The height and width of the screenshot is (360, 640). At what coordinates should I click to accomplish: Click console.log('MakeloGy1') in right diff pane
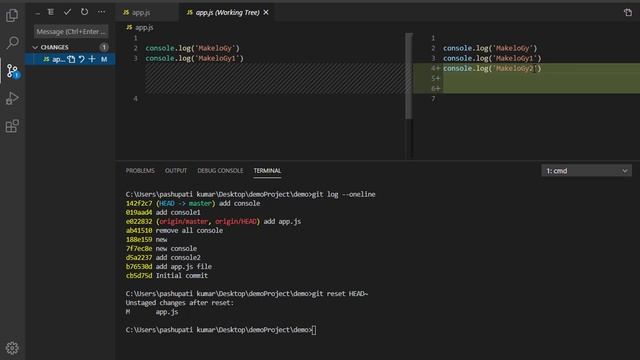492,58
